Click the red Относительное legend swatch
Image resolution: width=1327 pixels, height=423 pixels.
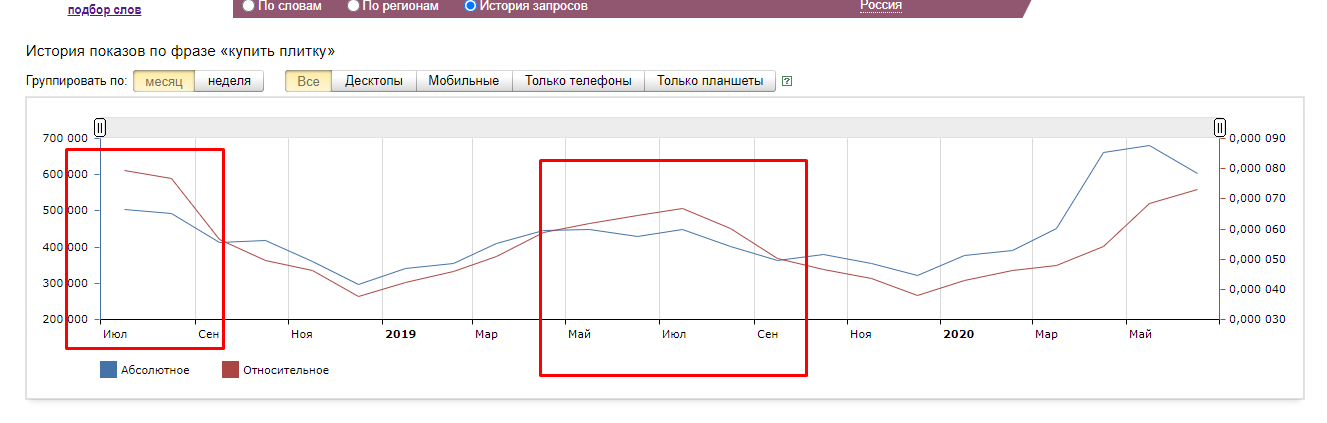[x=230, y=370]
